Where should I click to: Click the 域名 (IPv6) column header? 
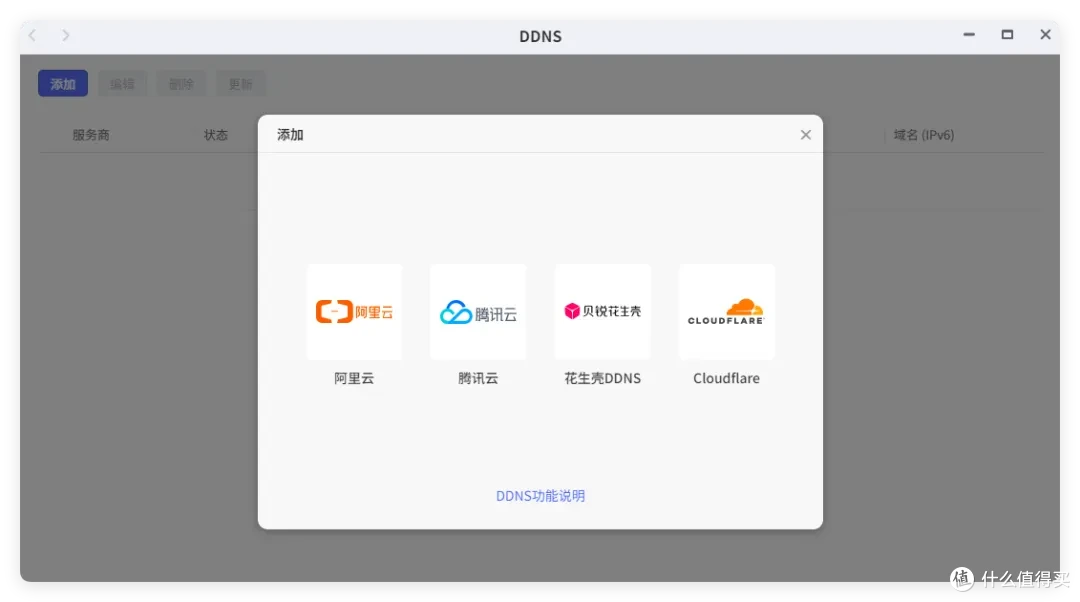pyautogui.click(x=924, y=135)
